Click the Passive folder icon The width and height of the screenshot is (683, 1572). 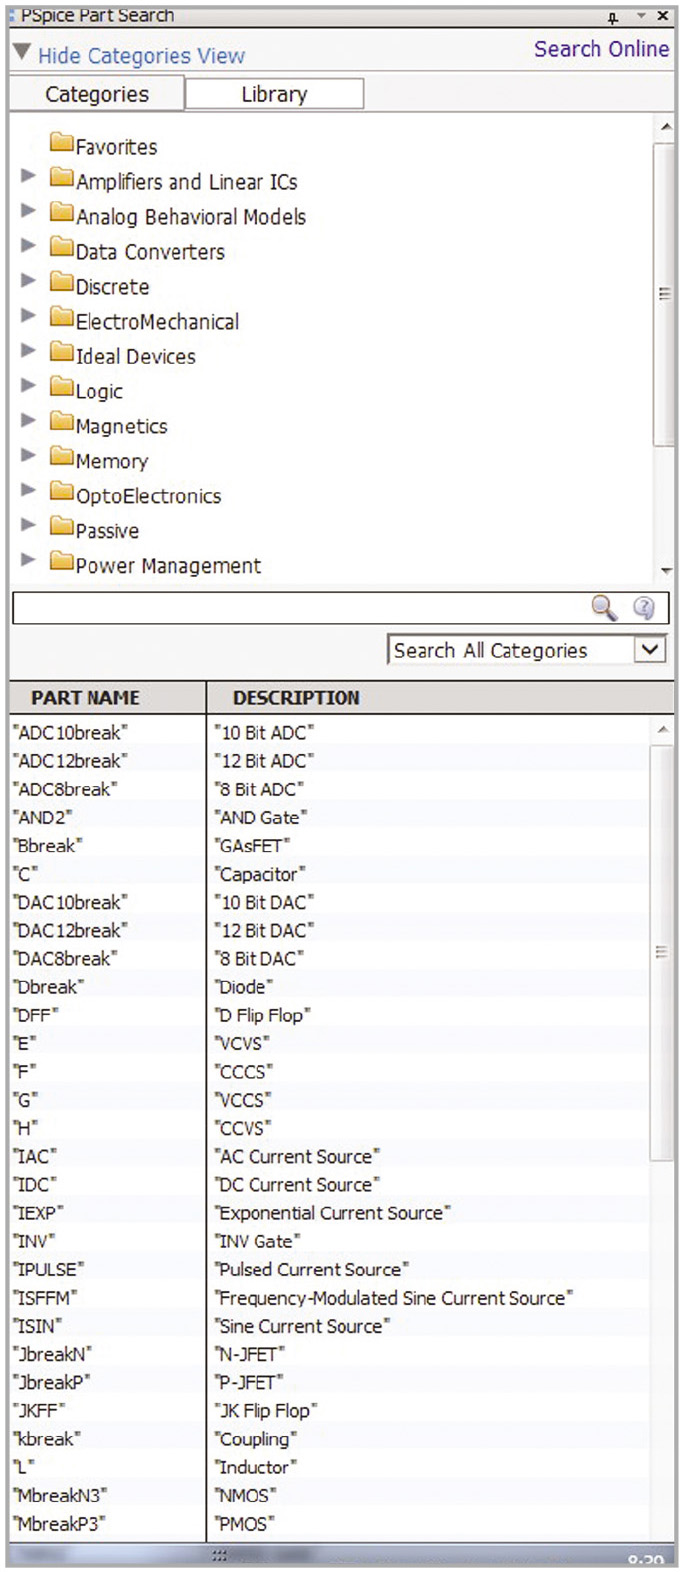[62, 527]
